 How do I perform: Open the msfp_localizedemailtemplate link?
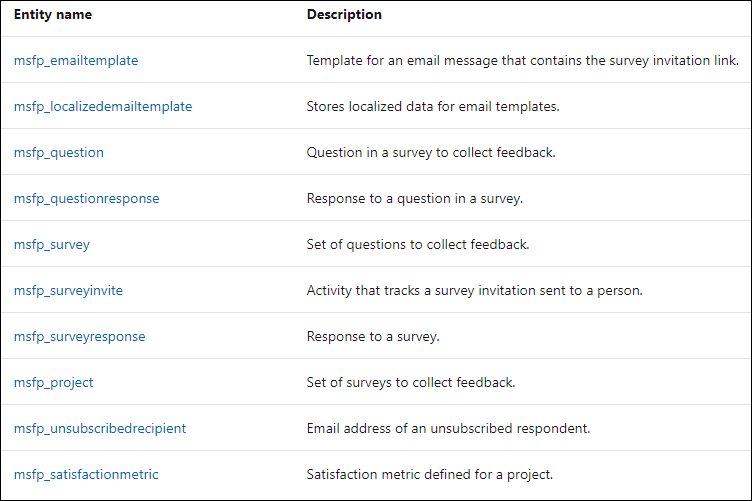[x=103, y=106]
